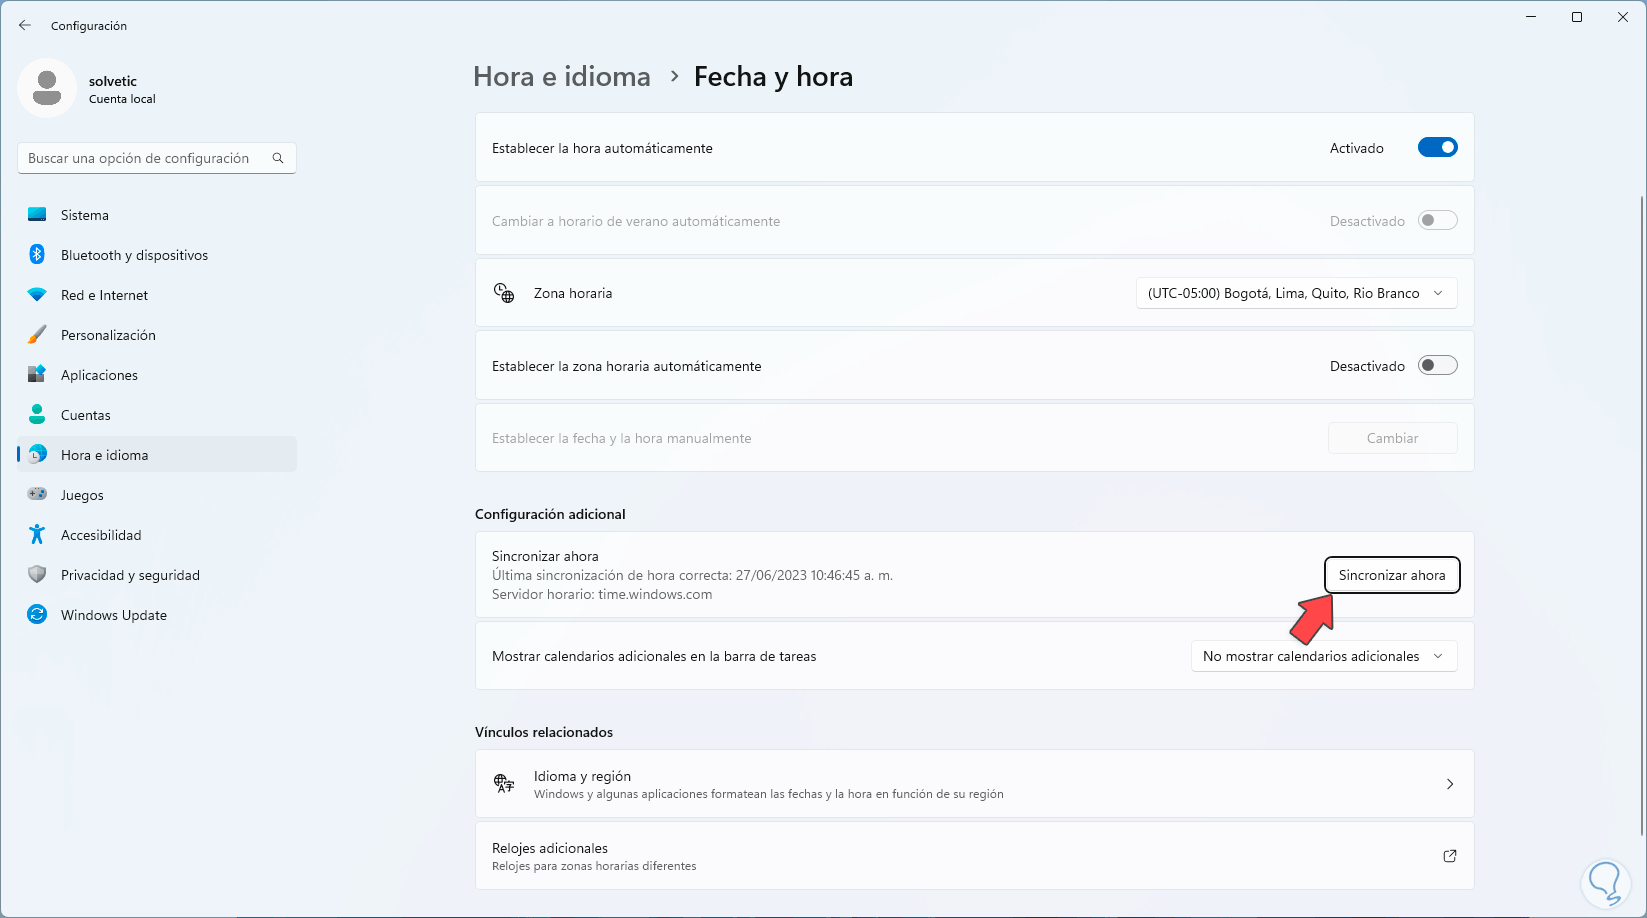This screenshot has height=918, width=1647.
Task: Enable Establecer la zona horaria automáticamente
Action: (1437, 366)
